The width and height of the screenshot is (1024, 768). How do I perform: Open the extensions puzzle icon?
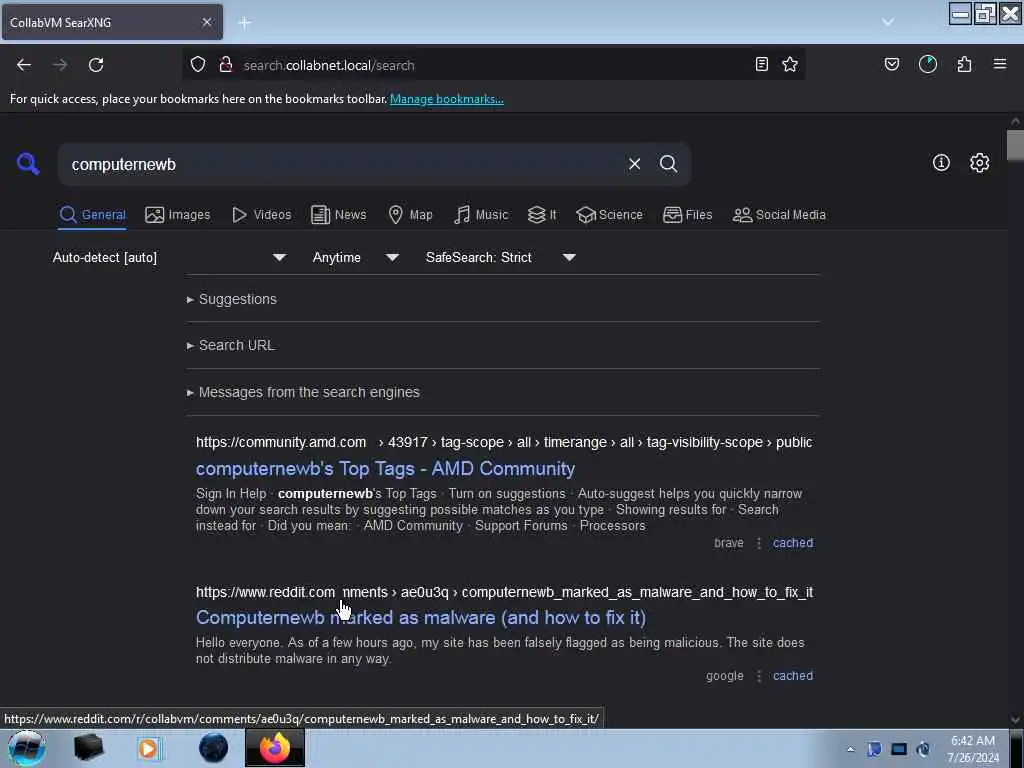[x=964, y=64]
